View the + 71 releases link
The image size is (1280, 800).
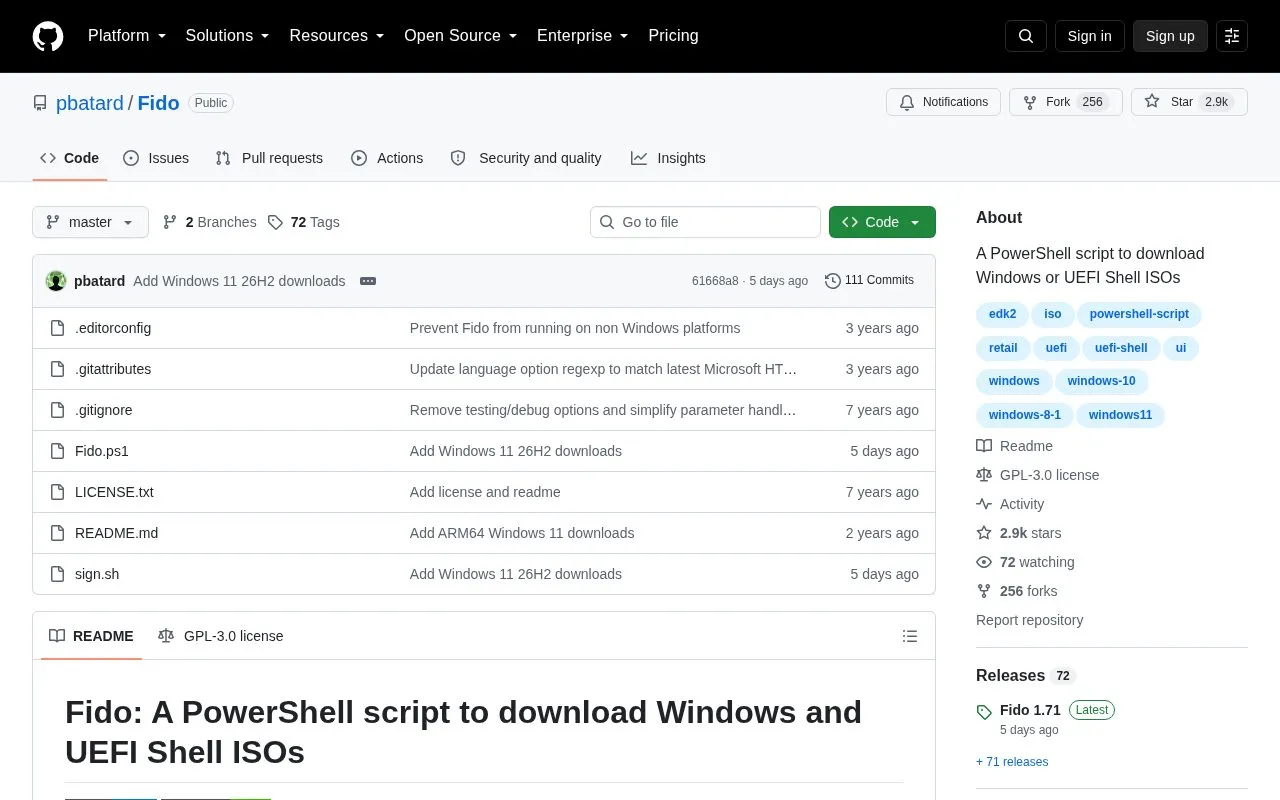(x=1012, y=762)
